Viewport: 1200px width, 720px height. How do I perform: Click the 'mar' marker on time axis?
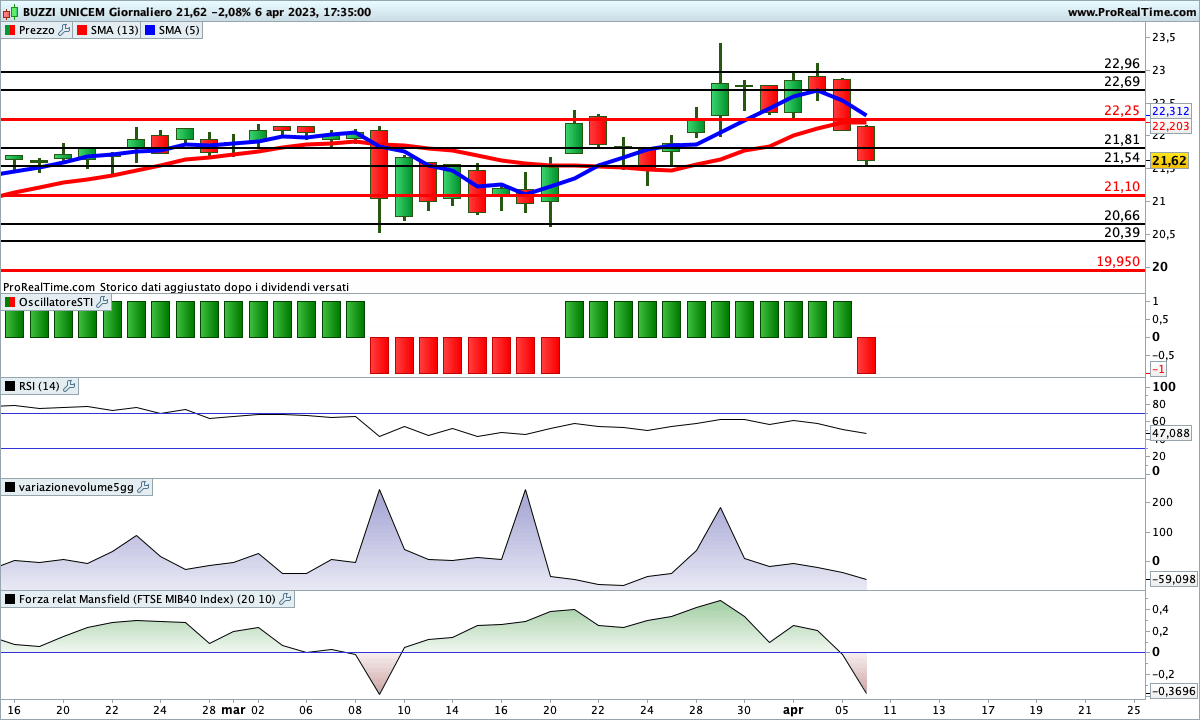click(232, 709)
